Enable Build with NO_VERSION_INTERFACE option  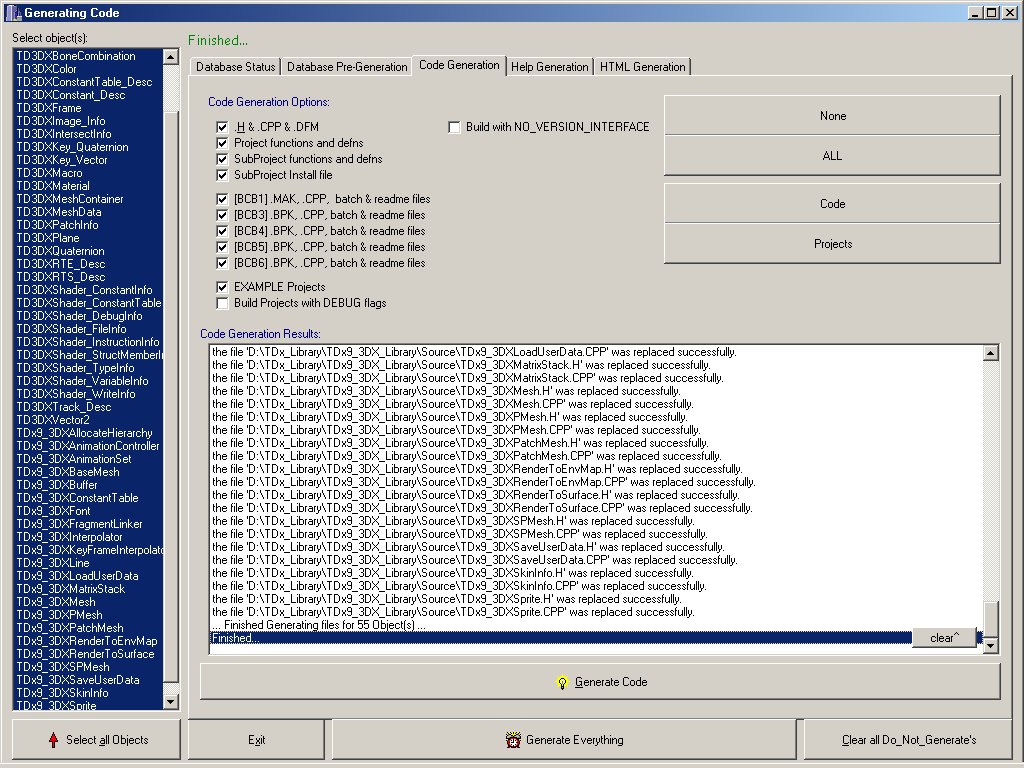coord(454,127)
